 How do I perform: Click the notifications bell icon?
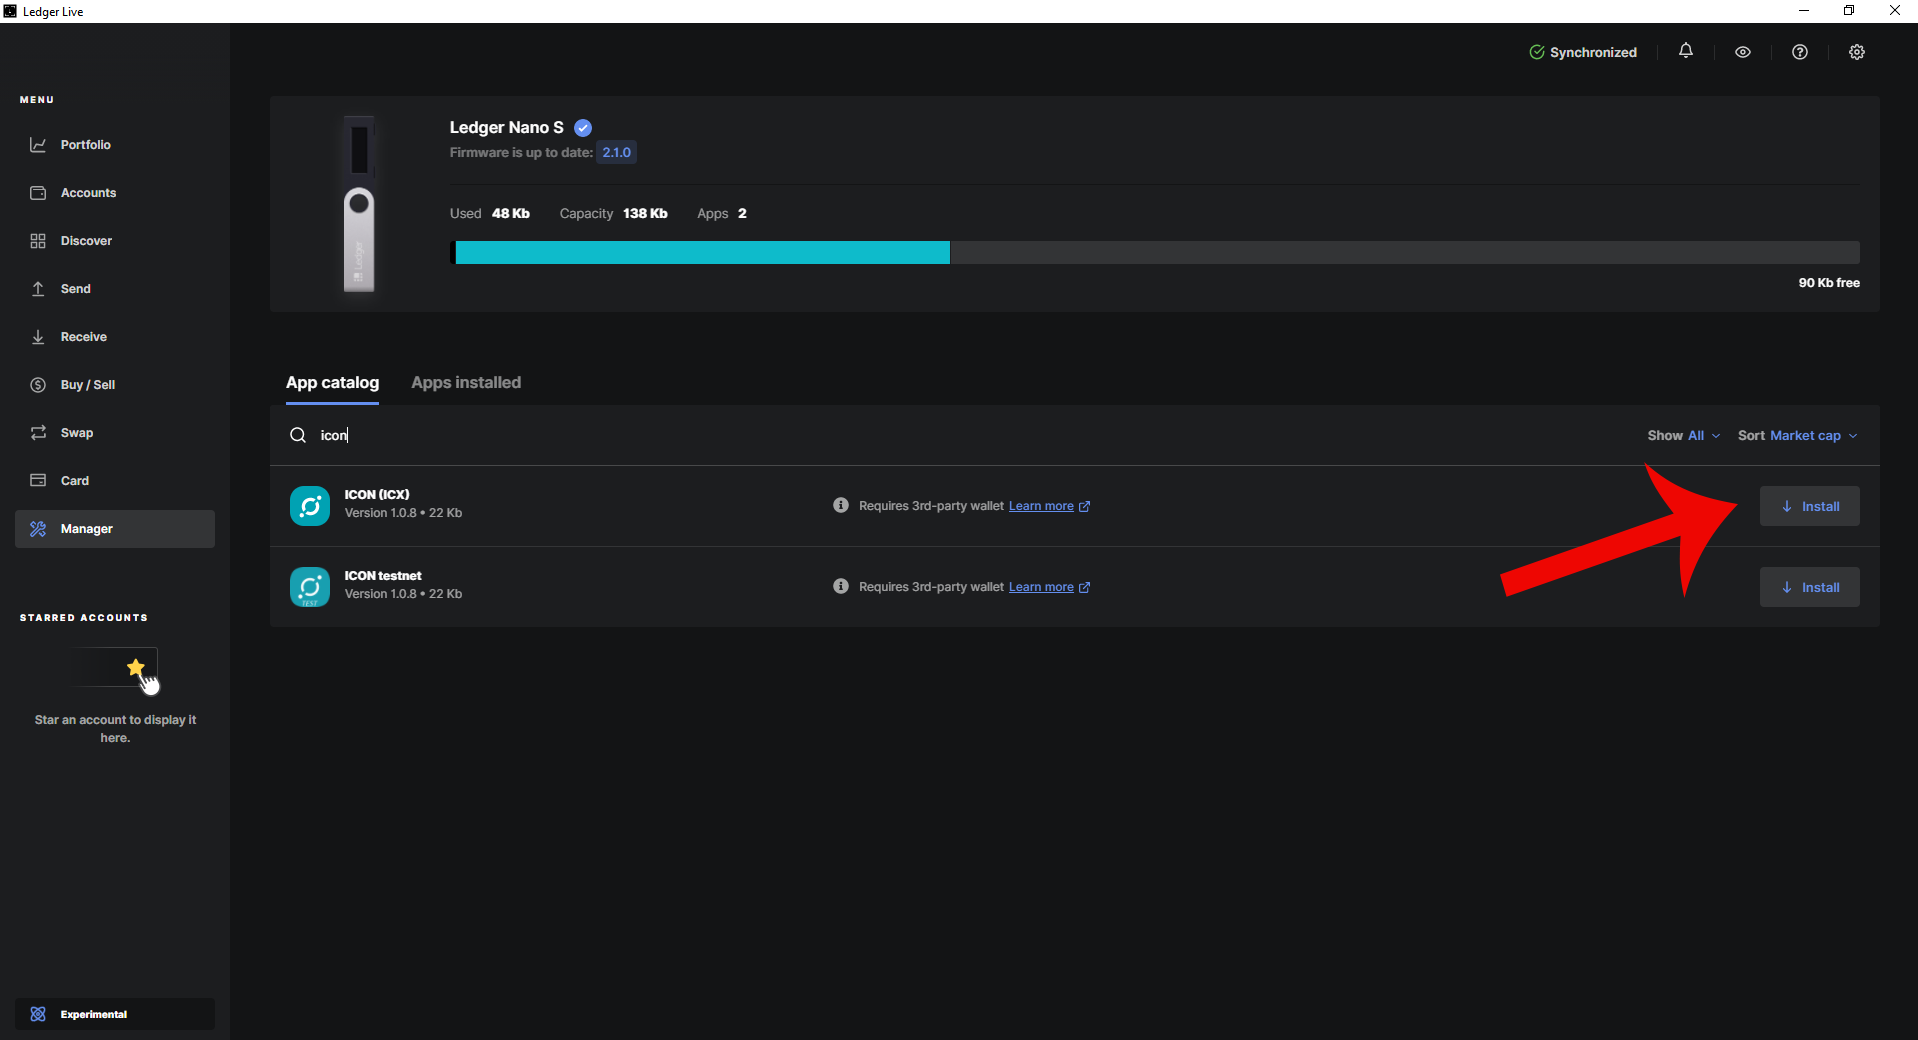pyautogui.click(x=1686, y=51)
